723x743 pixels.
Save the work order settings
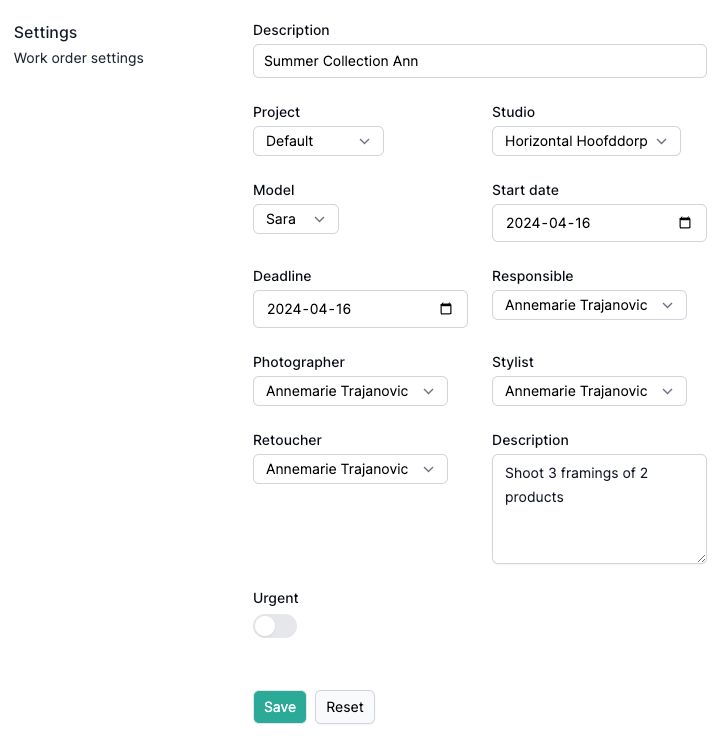point(280,707)
